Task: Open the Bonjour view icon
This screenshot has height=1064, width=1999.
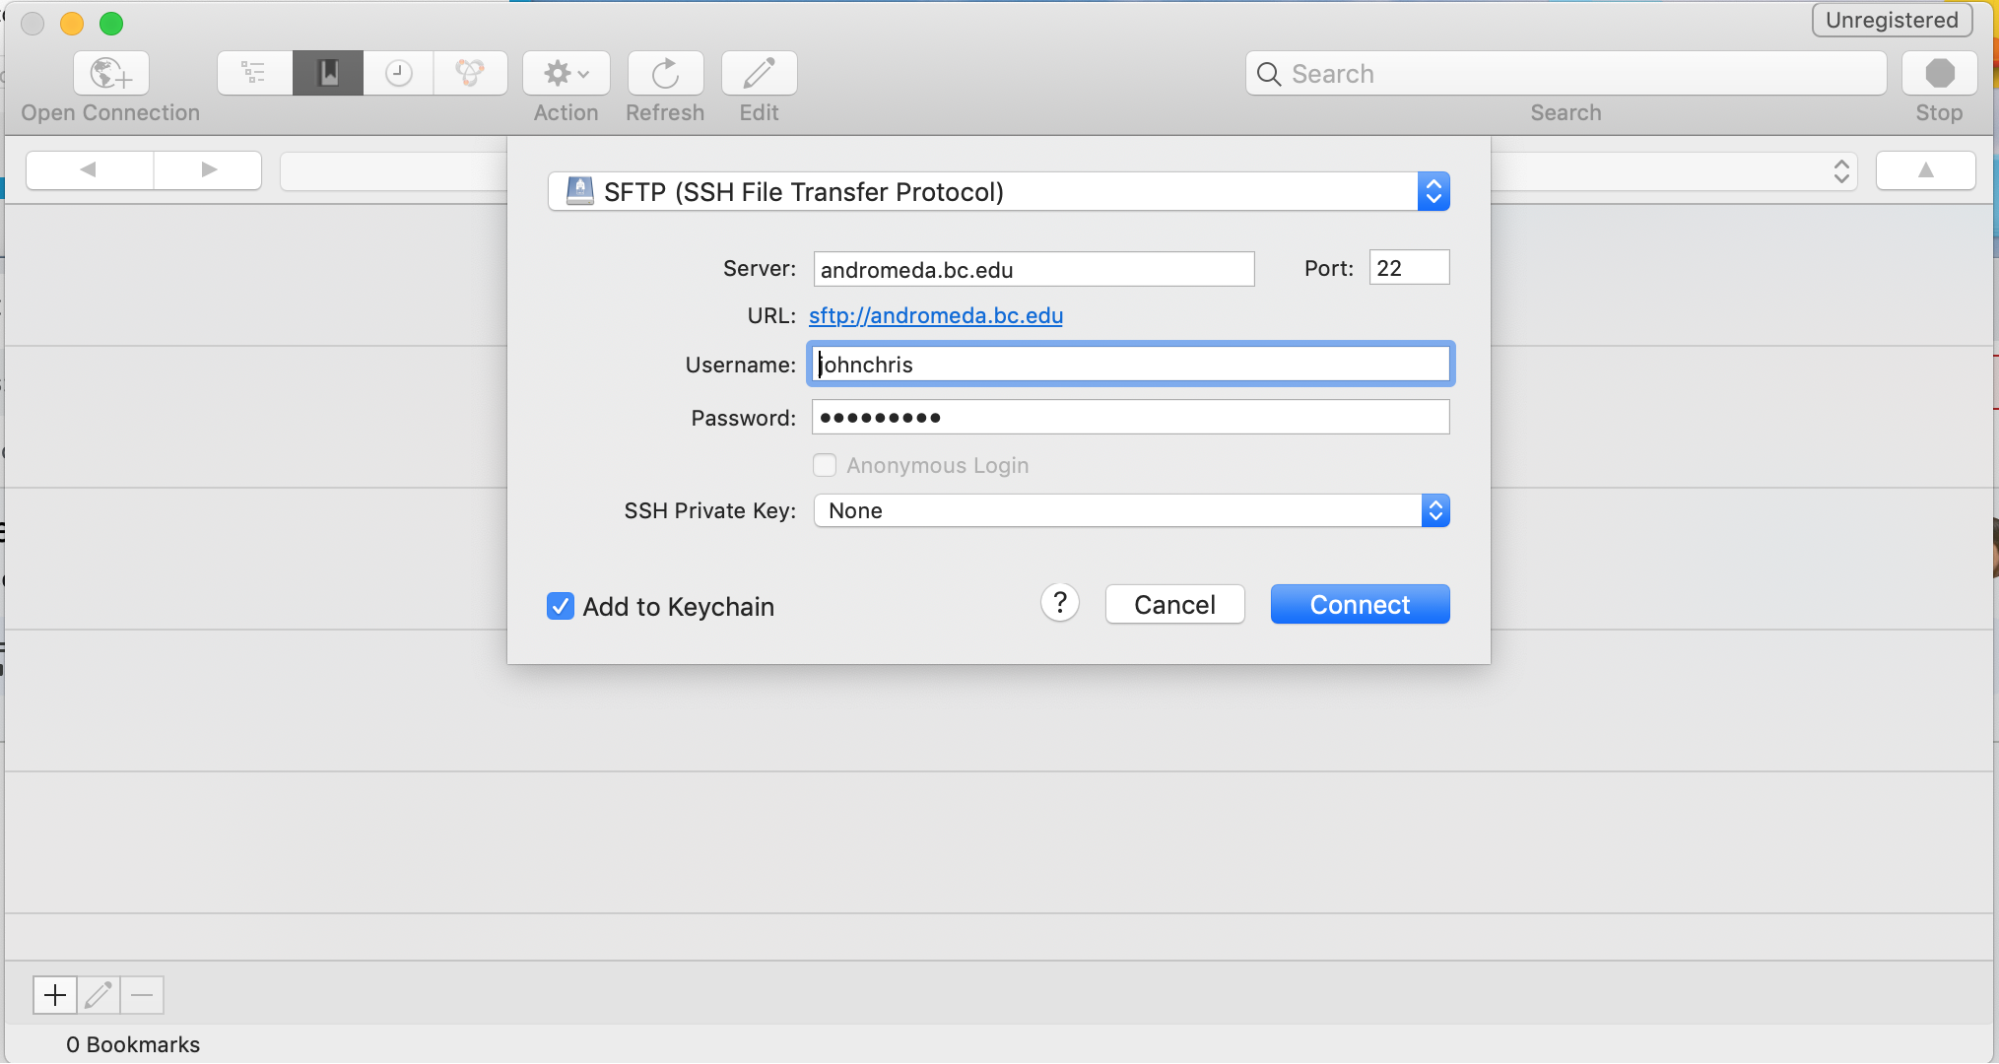Action: pos(470,73)
